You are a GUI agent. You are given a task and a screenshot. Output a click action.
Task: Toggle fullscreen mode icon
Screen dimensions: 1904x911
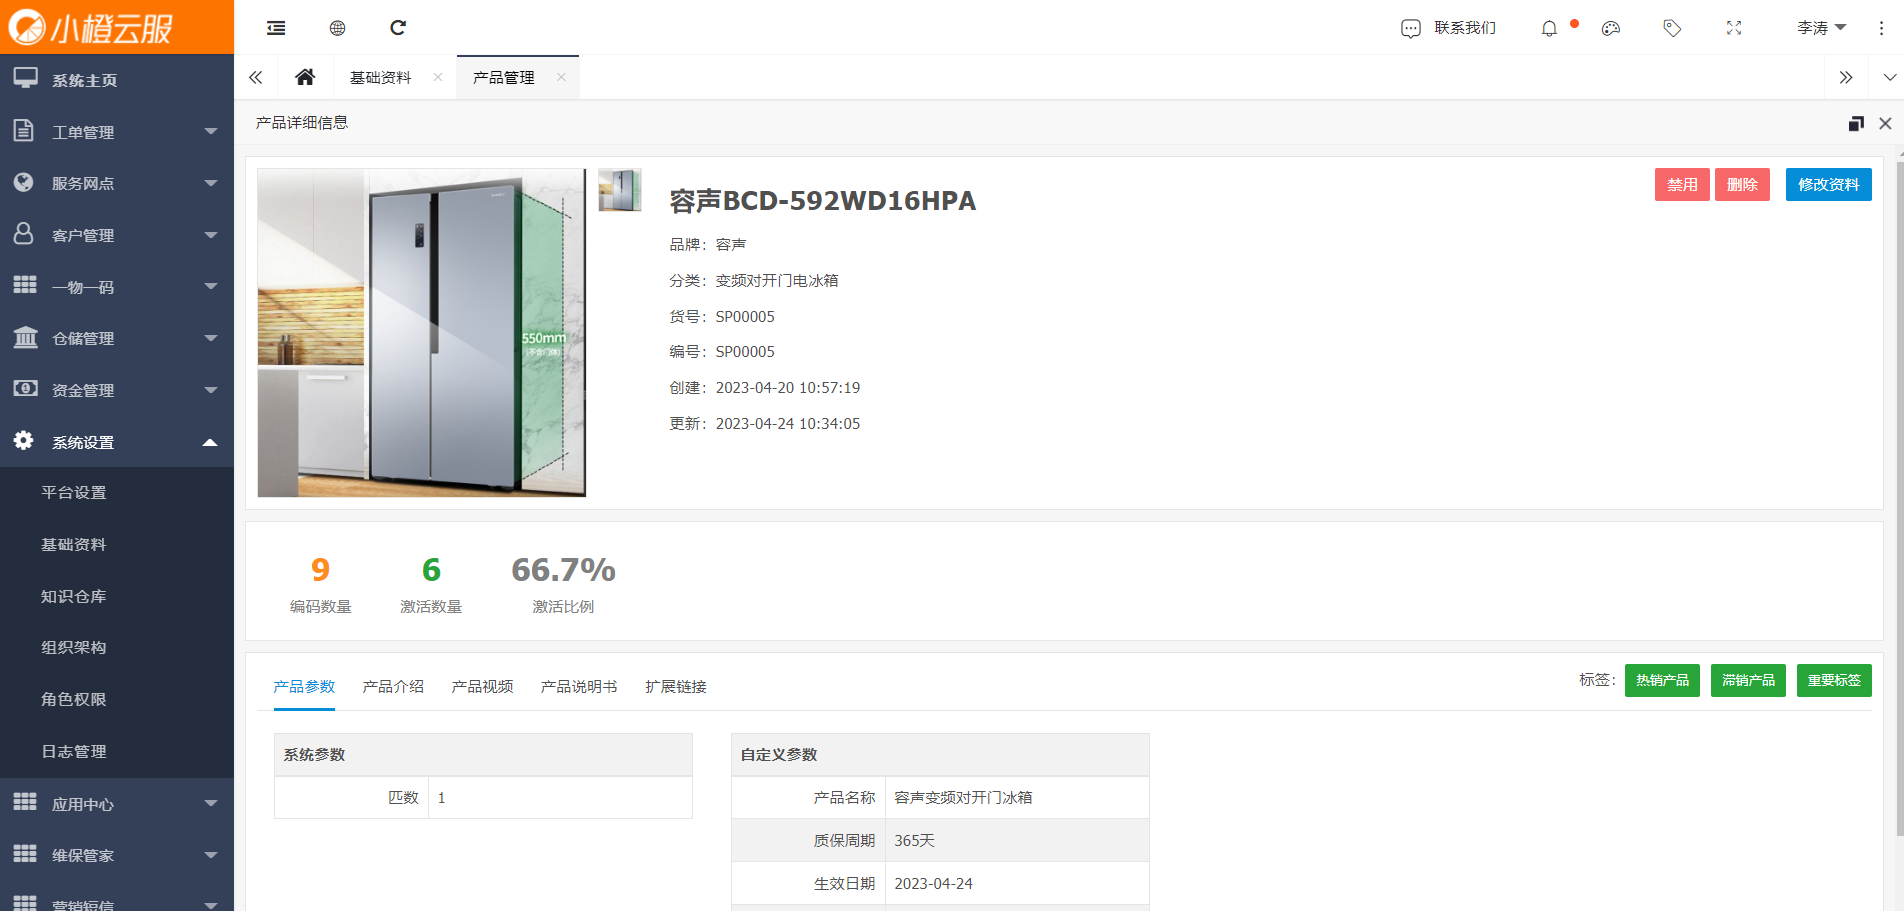click(x=1734, y=28)
